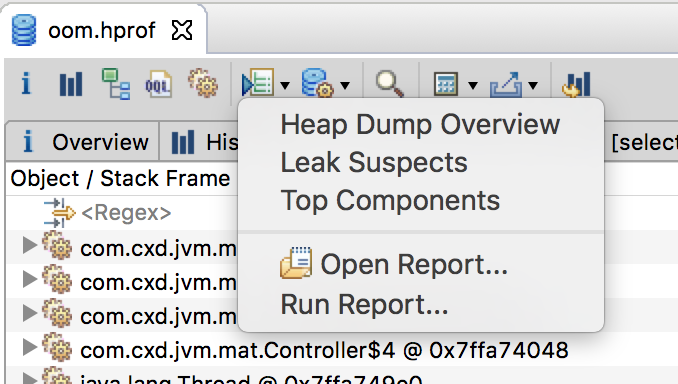Expand the second com.cxd.jvm.m thread row

[x=29, y=279]
